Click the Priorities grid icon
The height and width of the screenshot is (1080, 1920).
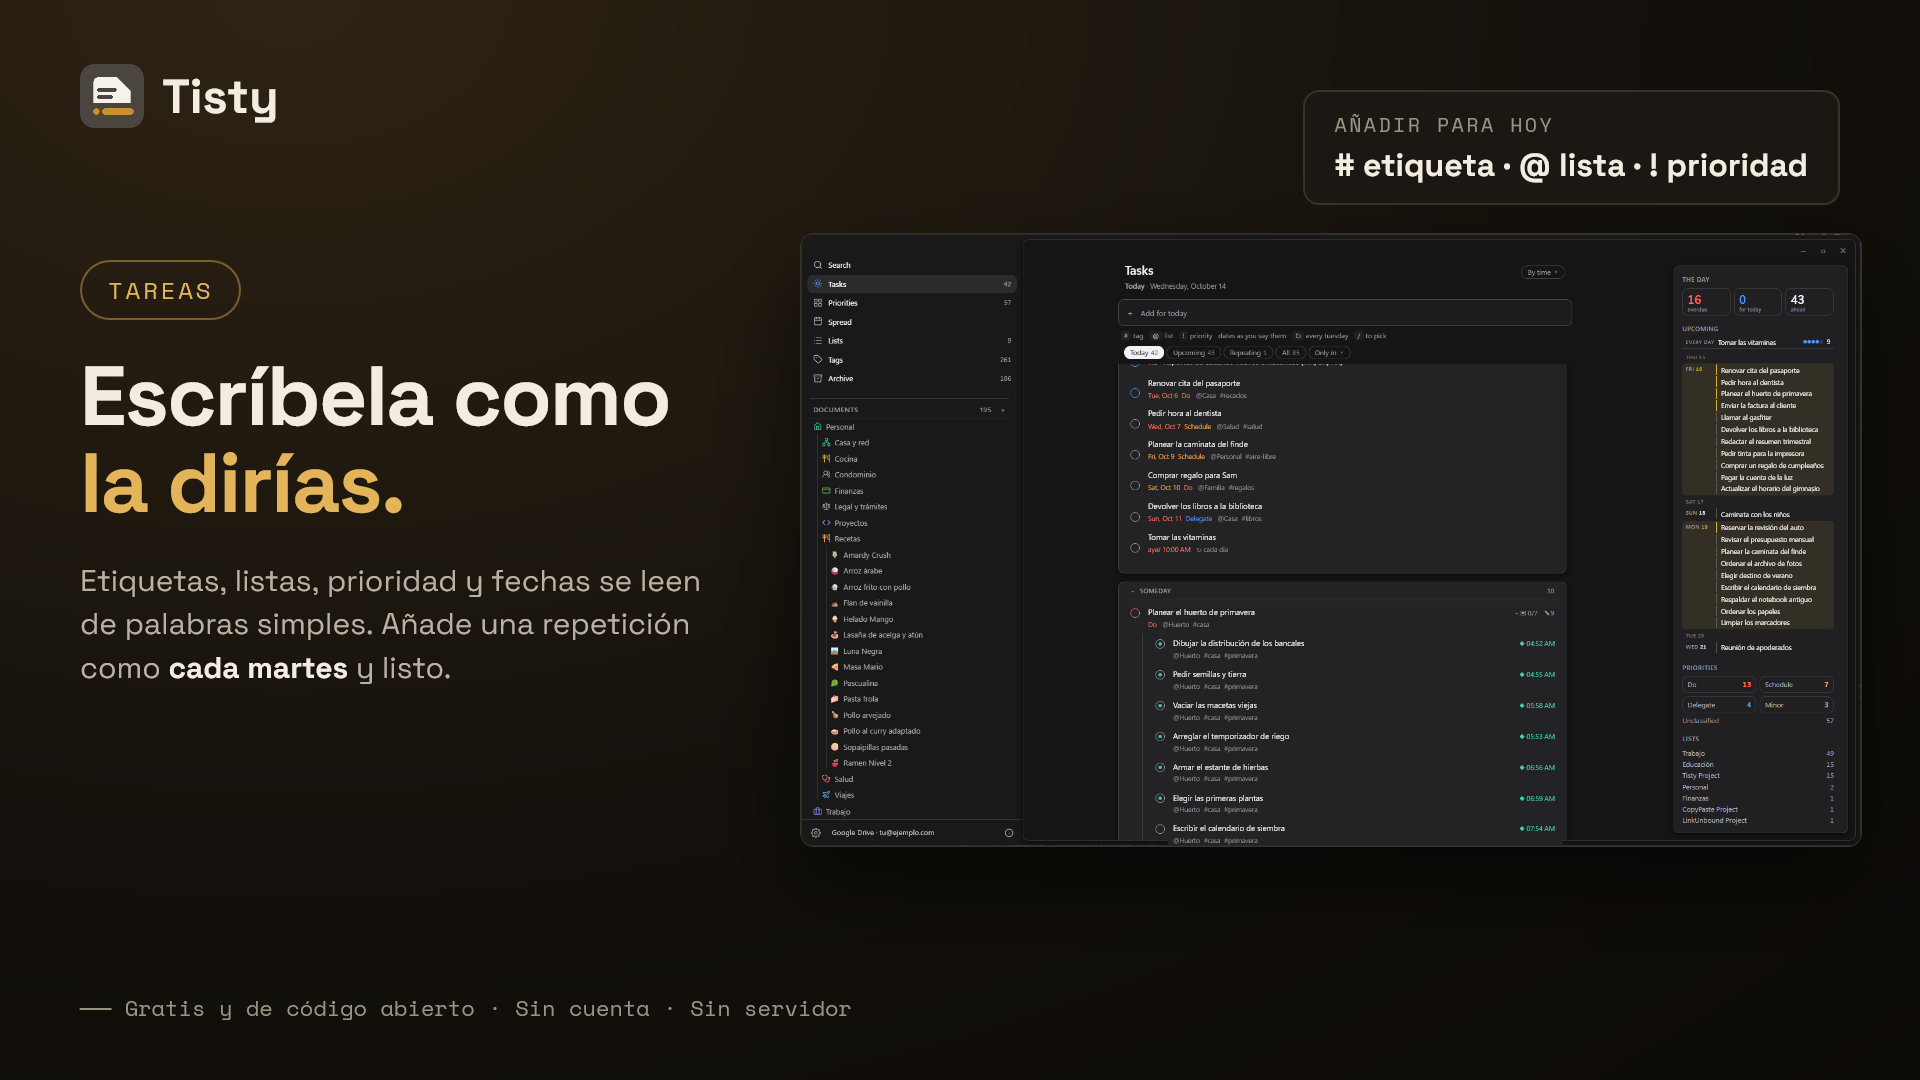[818, 303]
